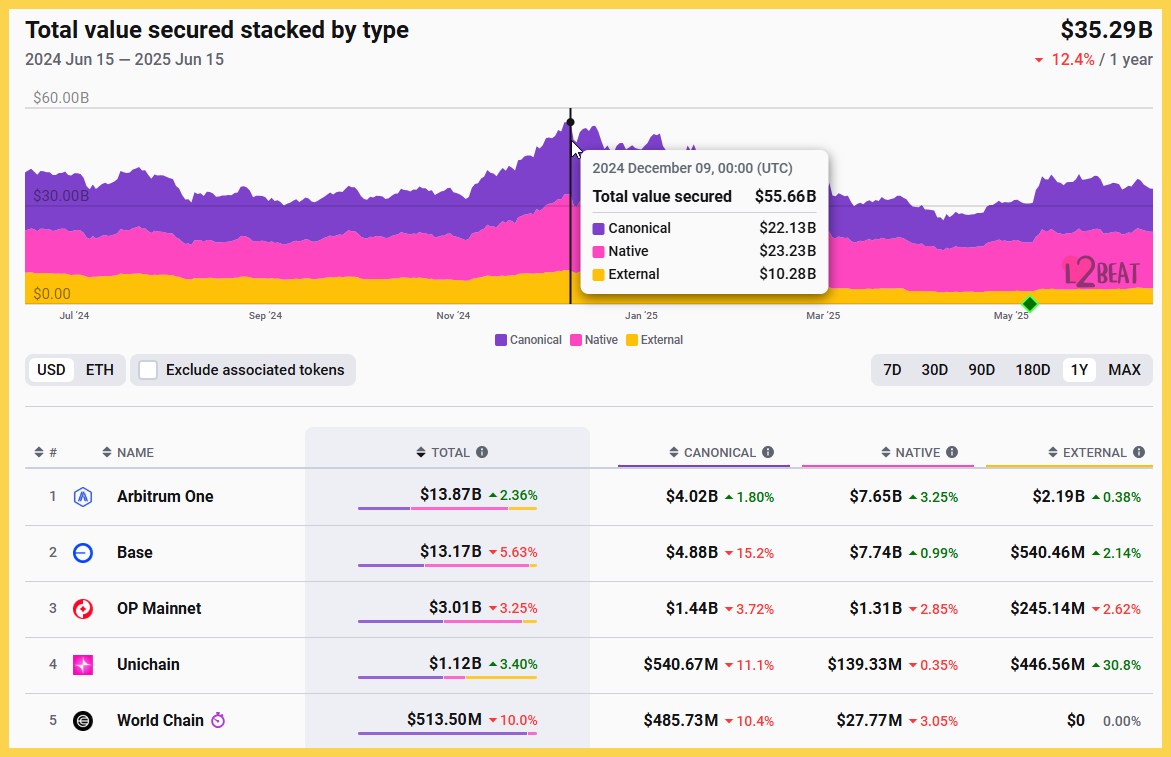The image size is (1171, 757).
Task: Select the 7D time range
Action: (x=892, y=370)
